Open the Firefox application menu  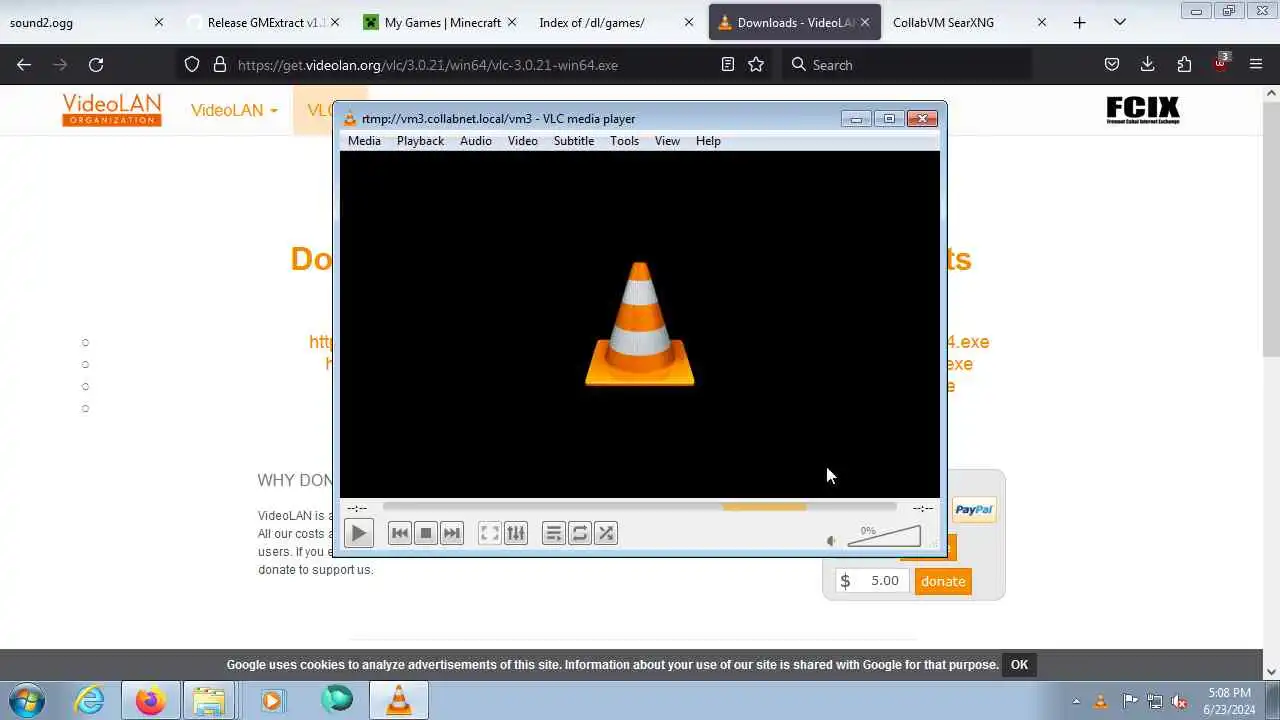click(x=1256, y=64)
